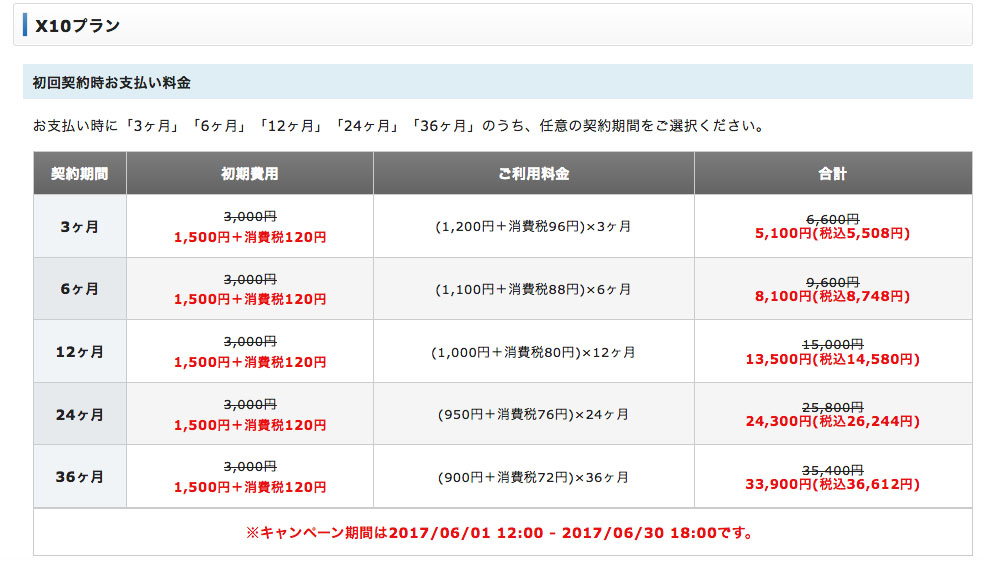
Task: Click the red initial fee in the 12ヶ月 row
Action: tap(250, 362)
